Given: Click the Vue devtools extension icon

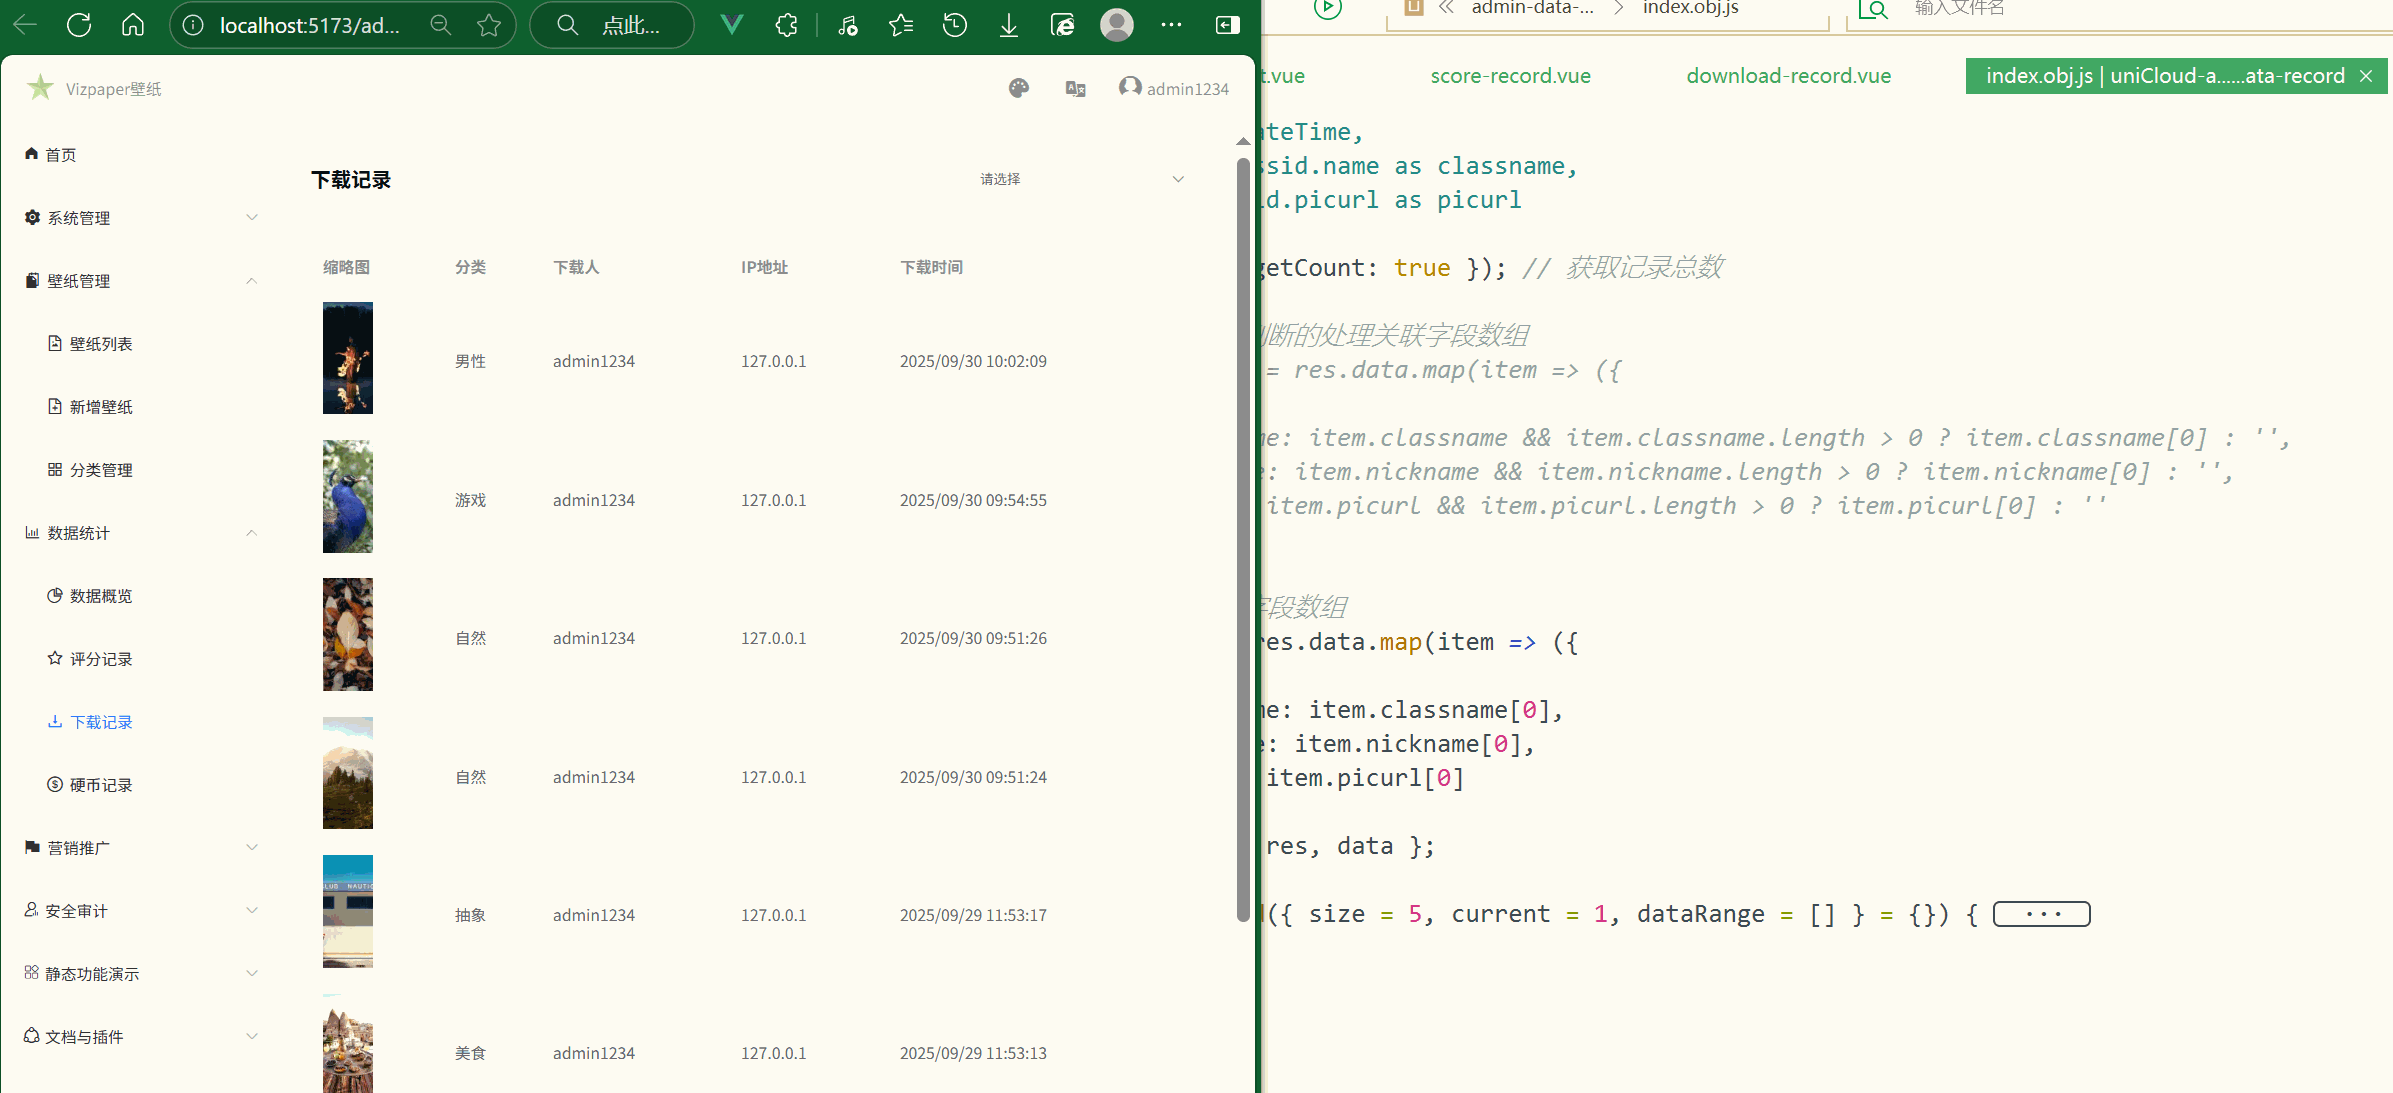Looking at the screenshot, I should click(x=732, y=25).
